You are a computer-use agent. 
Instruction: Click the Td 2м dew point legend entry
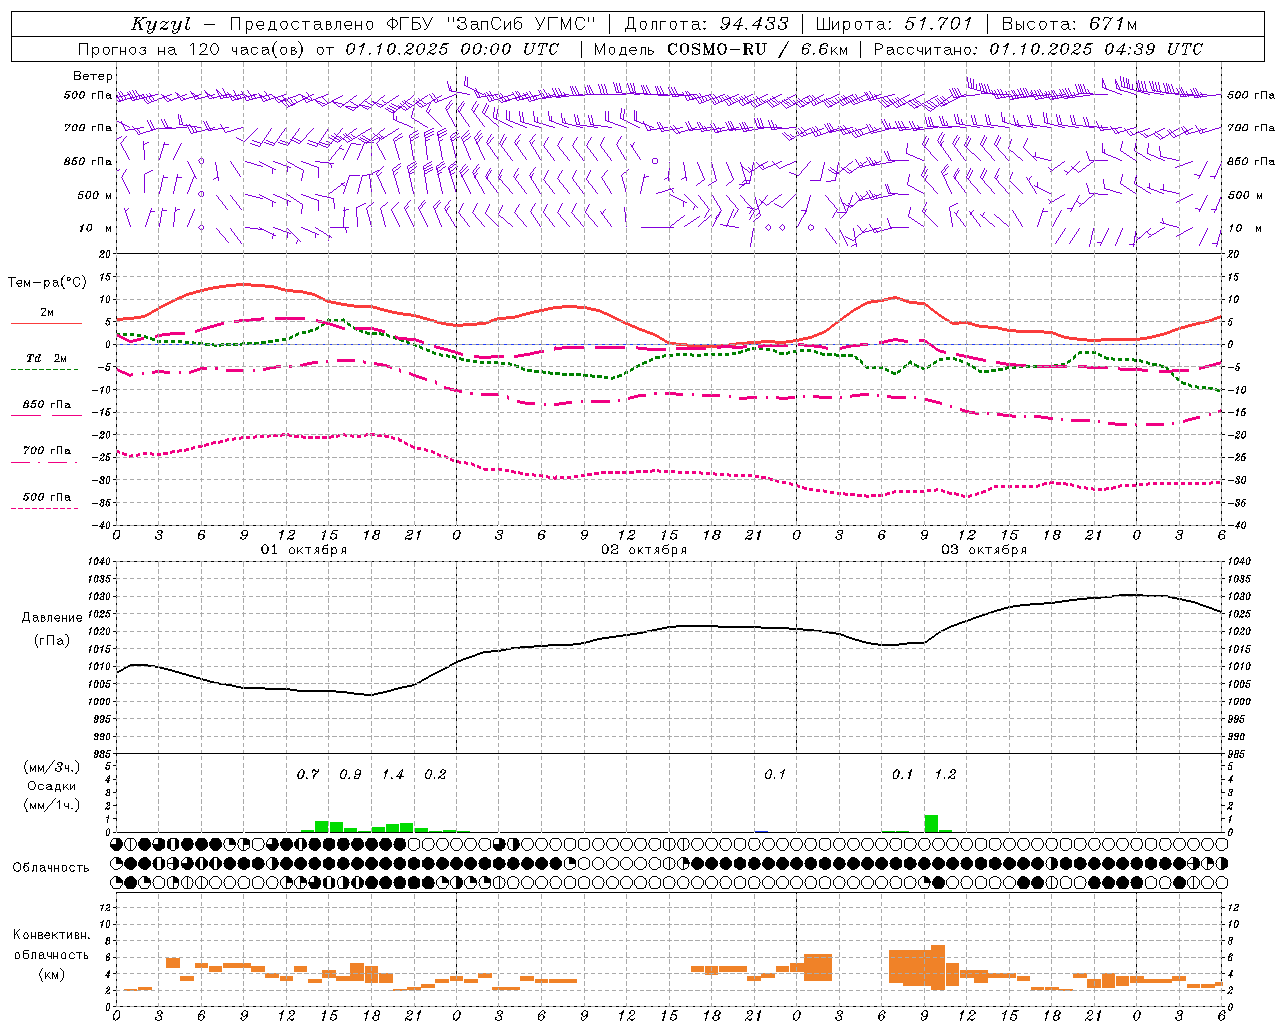[46, 358]
